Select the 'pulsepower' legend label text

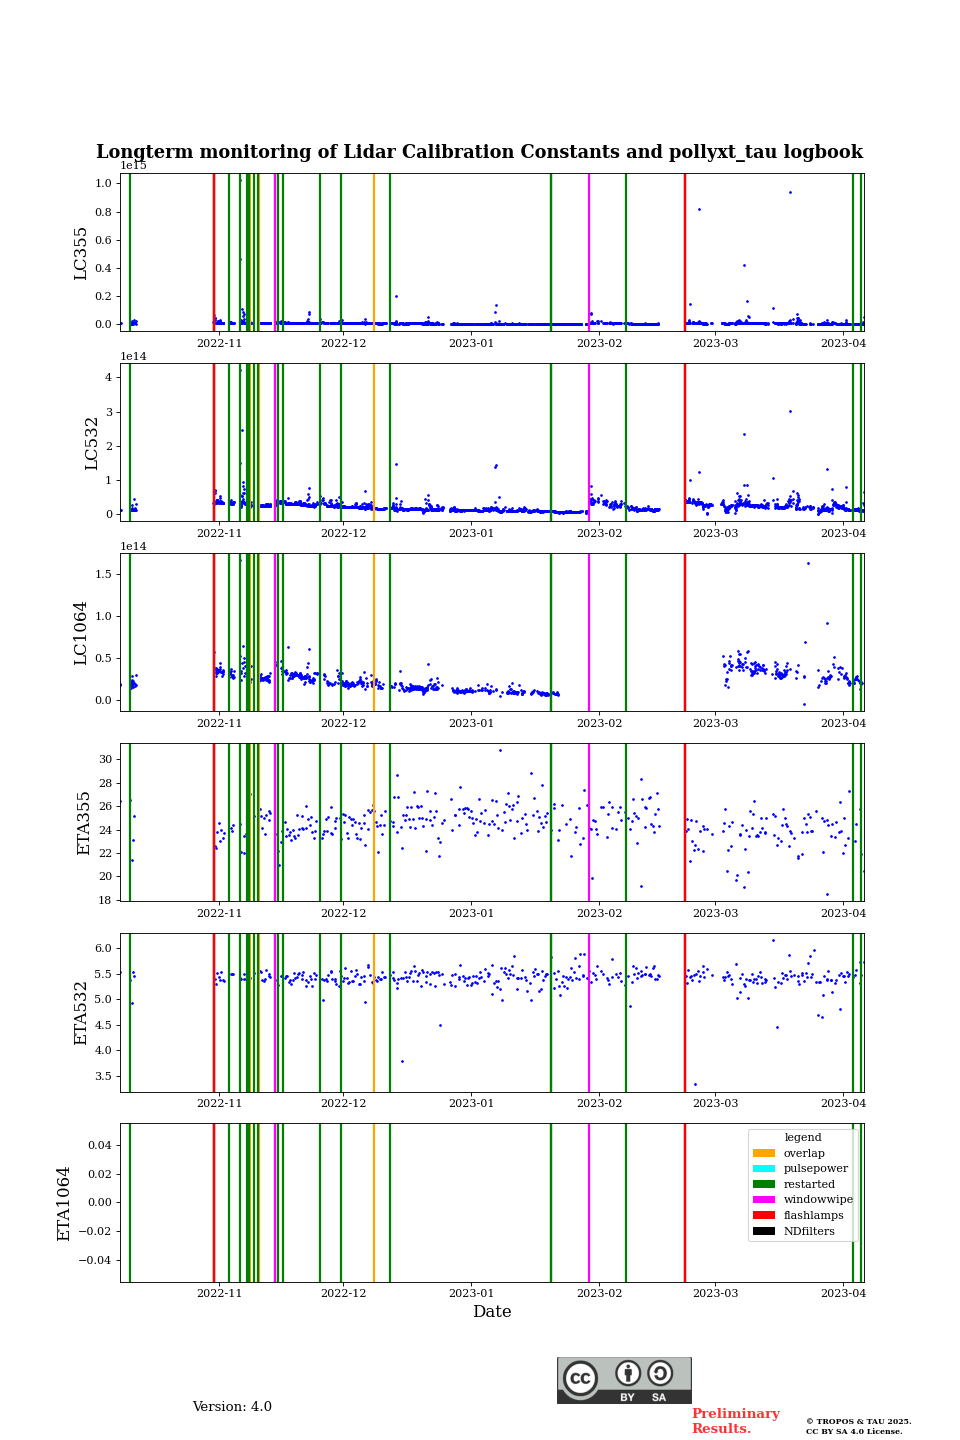816,1168
